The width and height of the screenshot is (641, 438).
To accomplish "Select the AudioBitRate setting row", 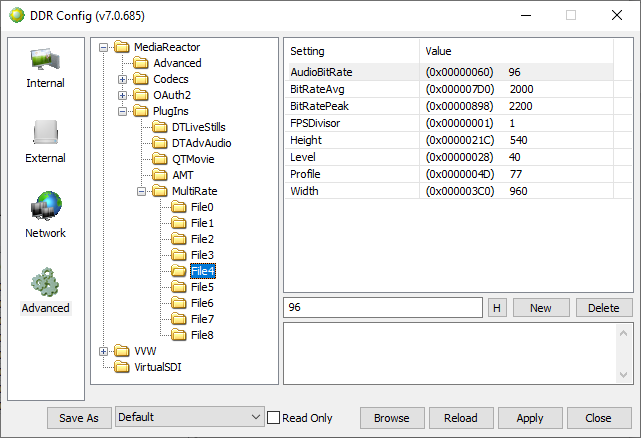I will point(451,72).
